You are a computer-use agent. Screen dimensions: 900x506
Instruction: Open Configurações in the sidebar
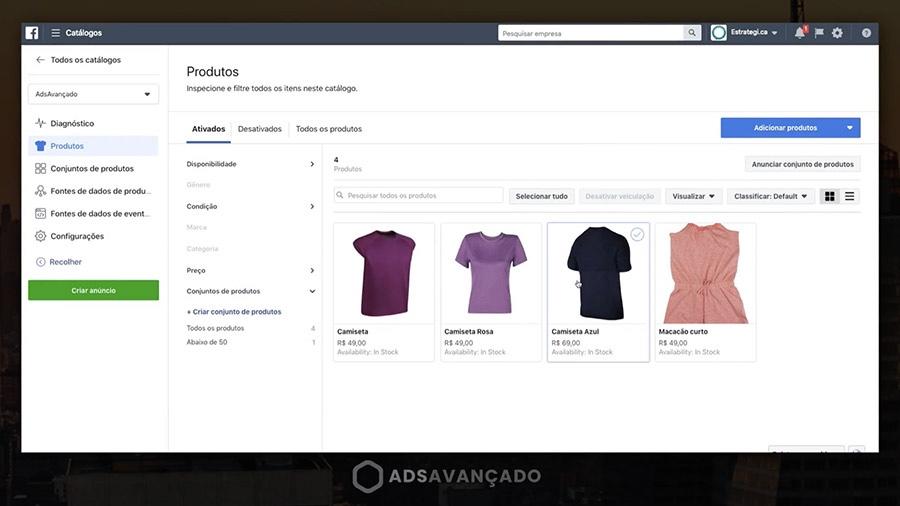point(93,236)
